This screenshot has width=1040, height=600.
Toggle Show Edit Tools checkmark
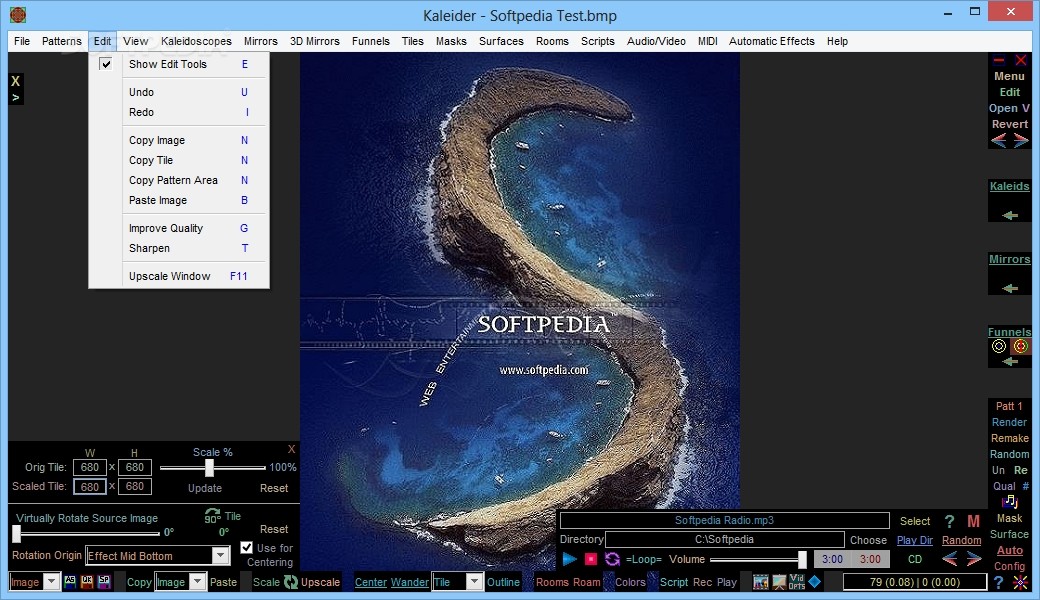point(105,64)
